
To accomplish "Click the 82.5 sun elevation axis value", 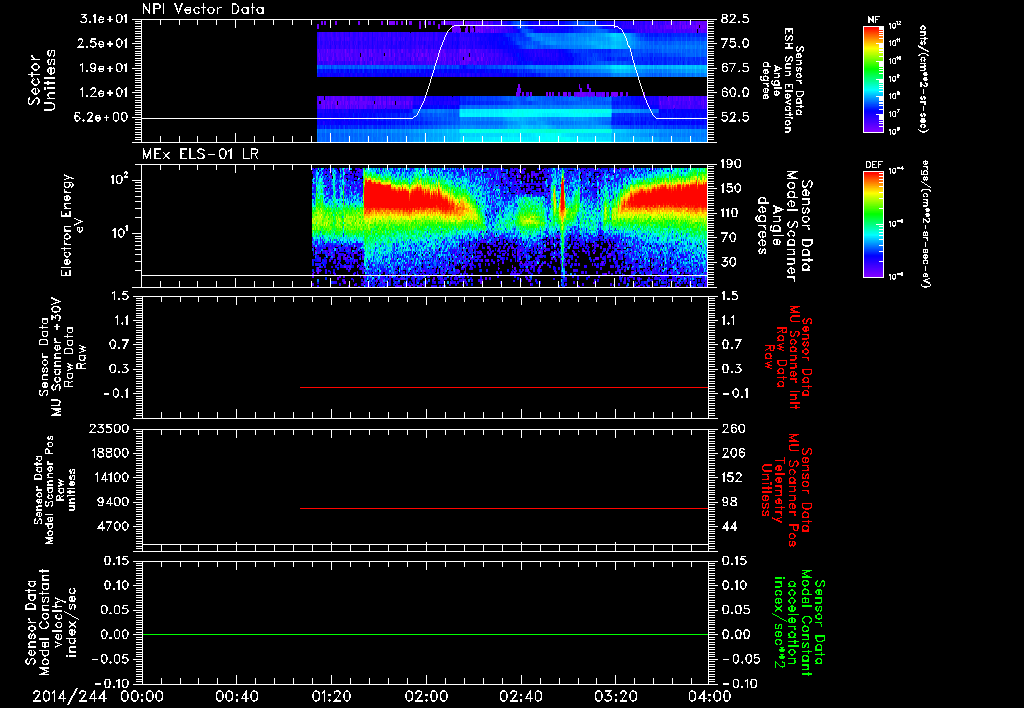I will click(x=735, y=19).
